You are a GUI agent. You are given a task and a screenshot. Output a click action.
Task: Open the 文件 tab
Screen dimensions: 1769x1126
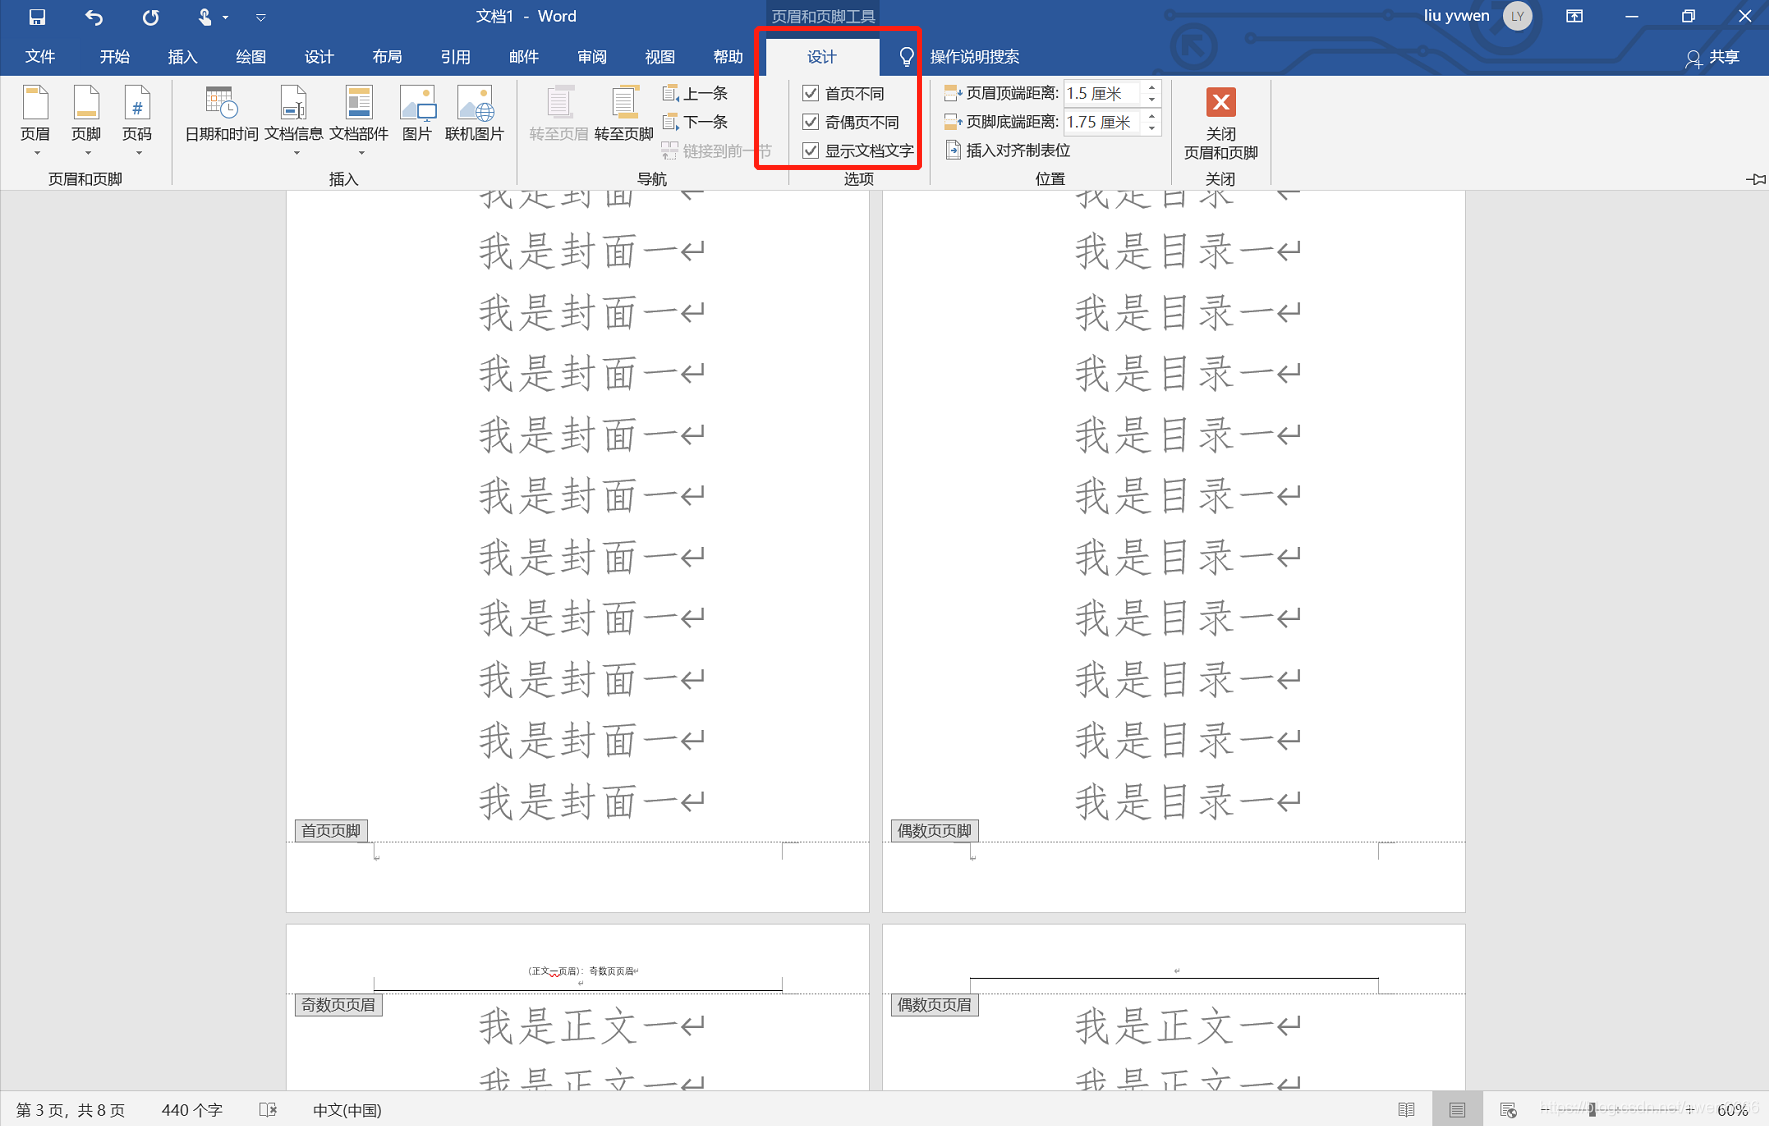tap(40, 57)
